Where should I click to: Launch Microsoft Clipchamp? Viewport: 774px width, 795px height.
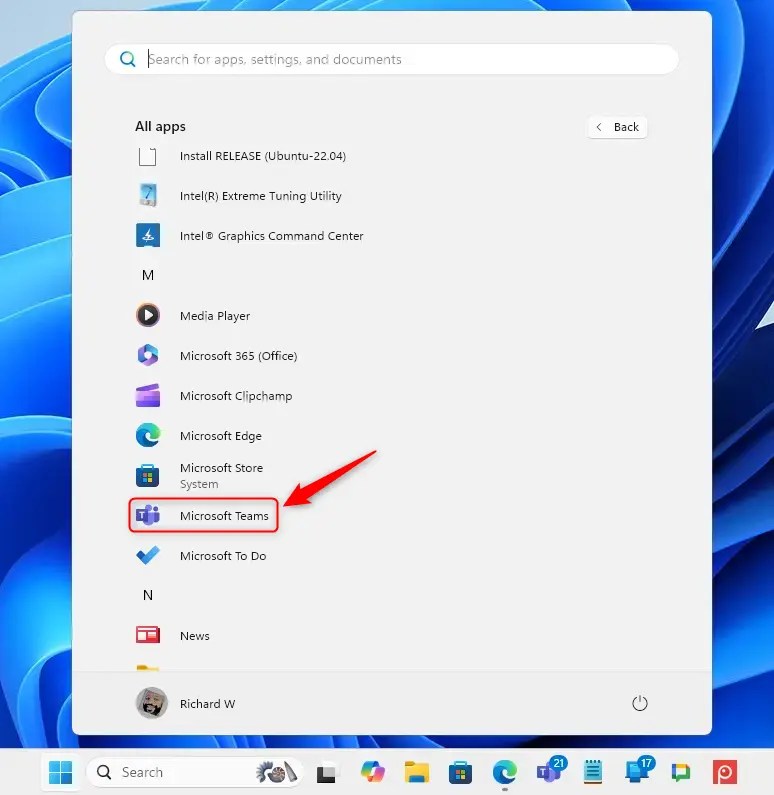click(214, 396)
